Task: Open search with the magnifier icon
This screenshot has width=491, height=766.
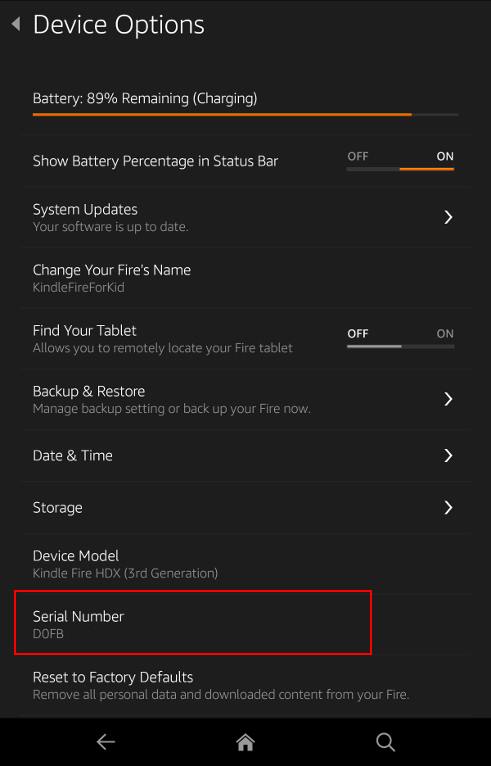Action: coord(385,742)
